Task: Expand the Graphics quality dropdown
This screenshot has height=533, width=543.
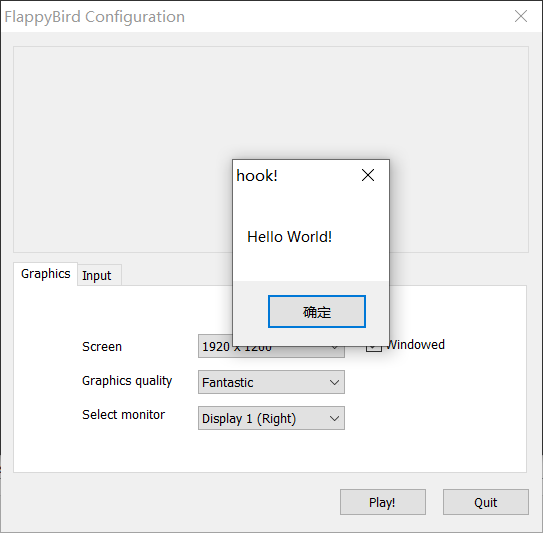Action: coord(271,382)
